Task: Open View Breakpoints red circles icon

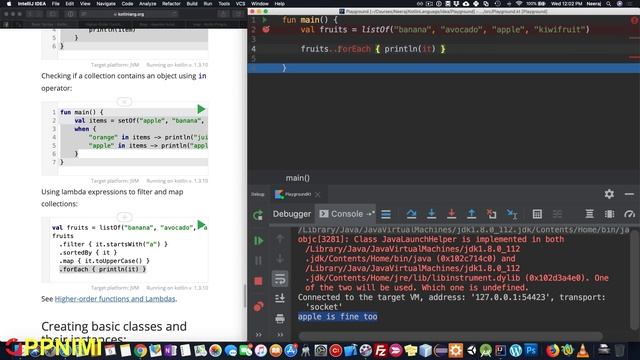Action: [x=258, y=306]
